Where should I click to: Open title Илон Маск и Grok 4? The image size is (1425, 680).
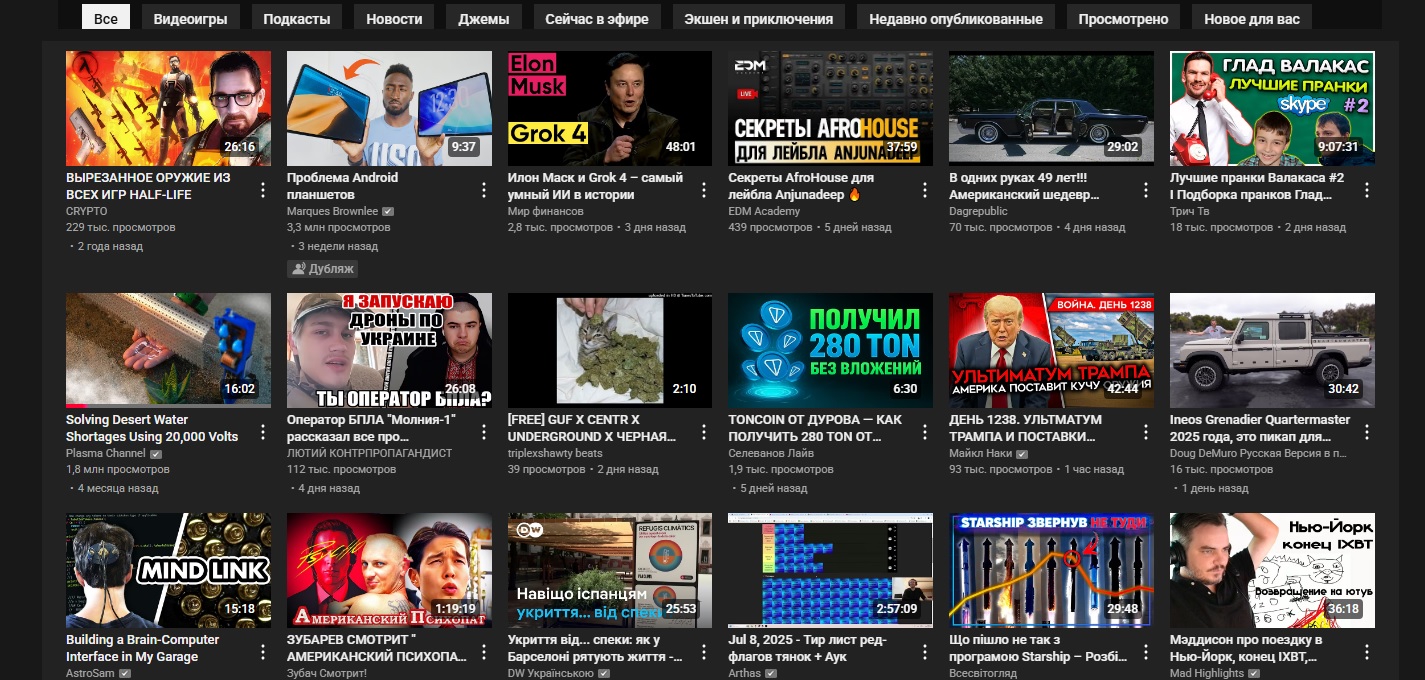click(595, 186)
